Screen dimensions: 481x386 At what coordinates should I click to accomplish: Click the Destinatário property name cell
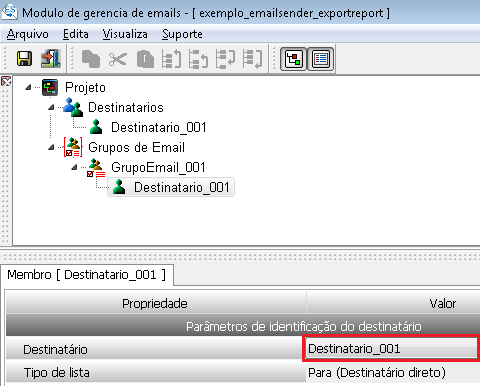155,349
